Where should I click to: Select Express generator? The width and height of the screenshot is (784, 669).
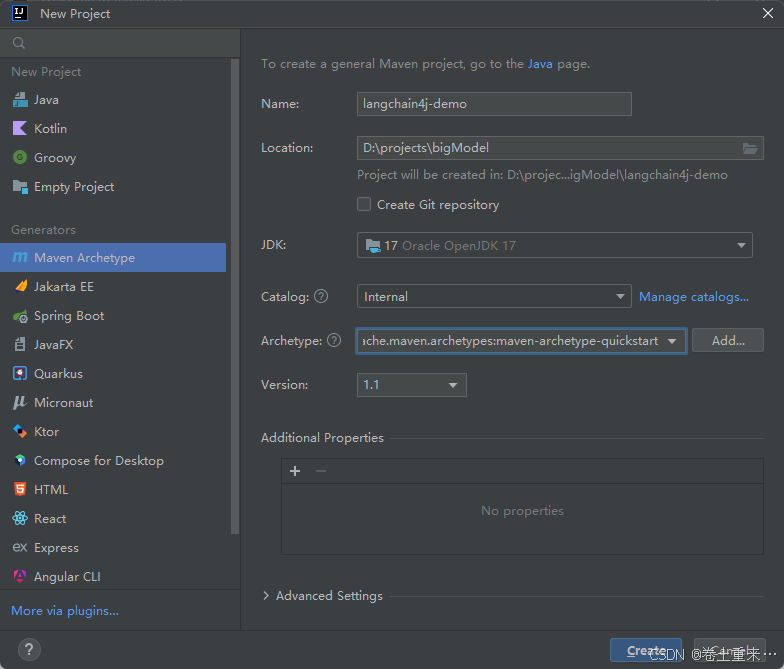coord(113,548)
